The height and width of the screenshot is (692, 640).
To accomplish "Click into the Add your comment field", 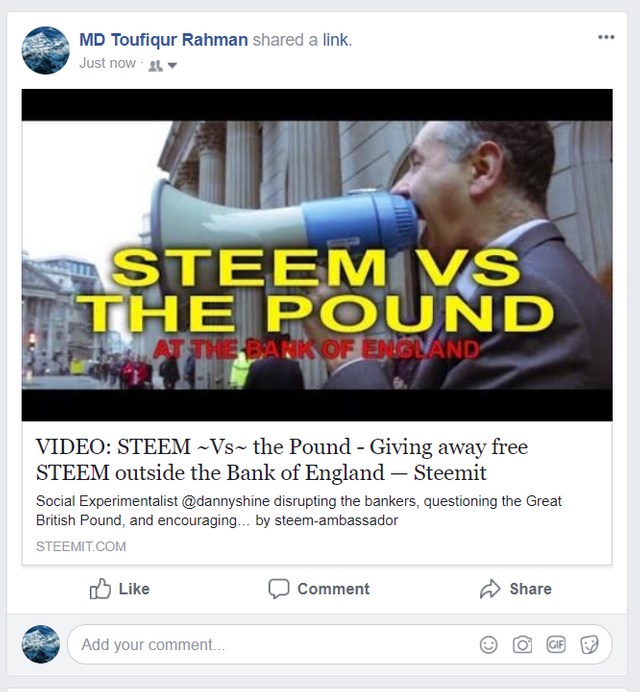I will pyautogui.click(x=339, y=644).
